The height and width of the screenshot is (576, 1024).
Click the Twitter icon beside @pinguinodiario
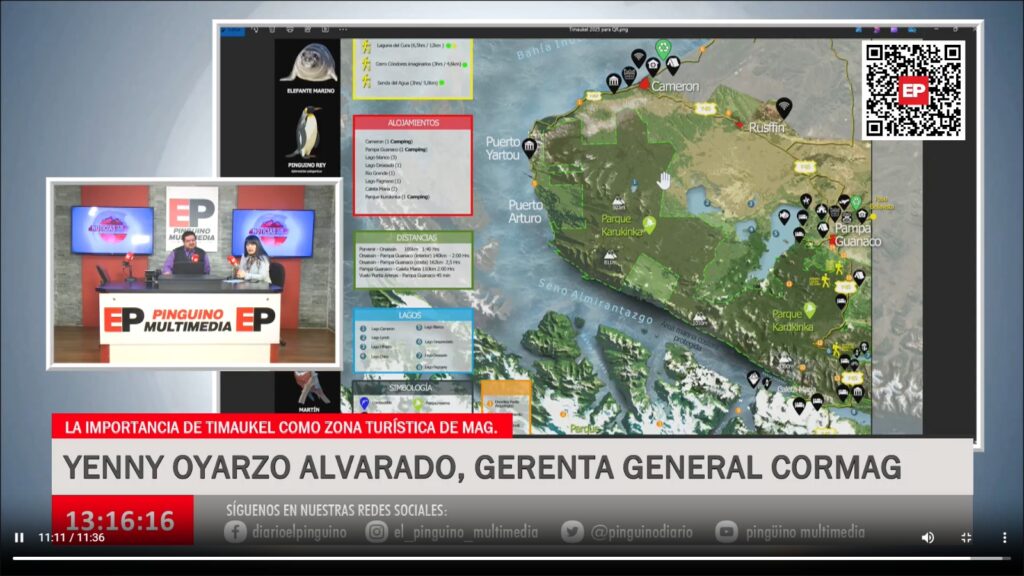click(572, 532)
